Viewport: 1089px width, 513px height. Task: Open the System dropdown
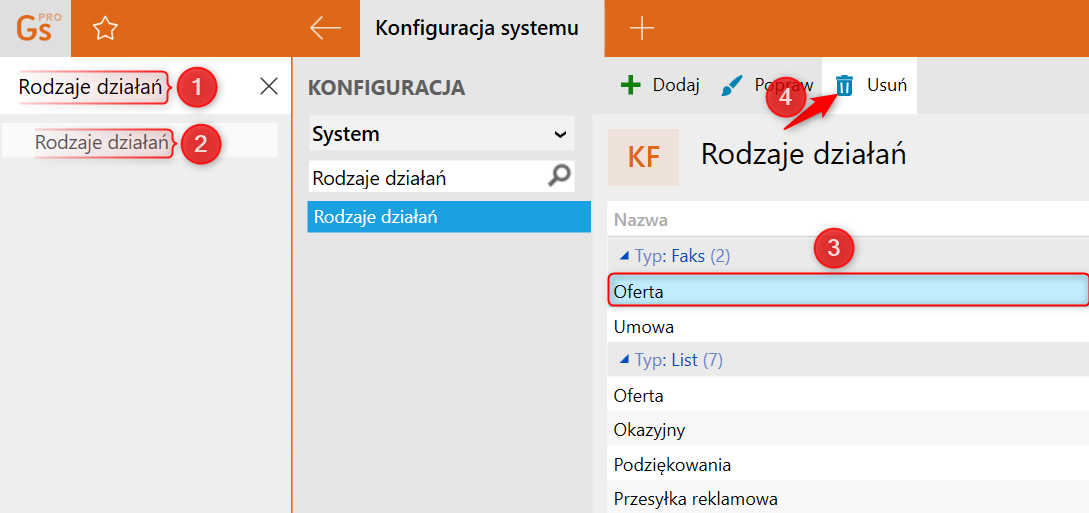pyautogui.click(x=442, y=133)
